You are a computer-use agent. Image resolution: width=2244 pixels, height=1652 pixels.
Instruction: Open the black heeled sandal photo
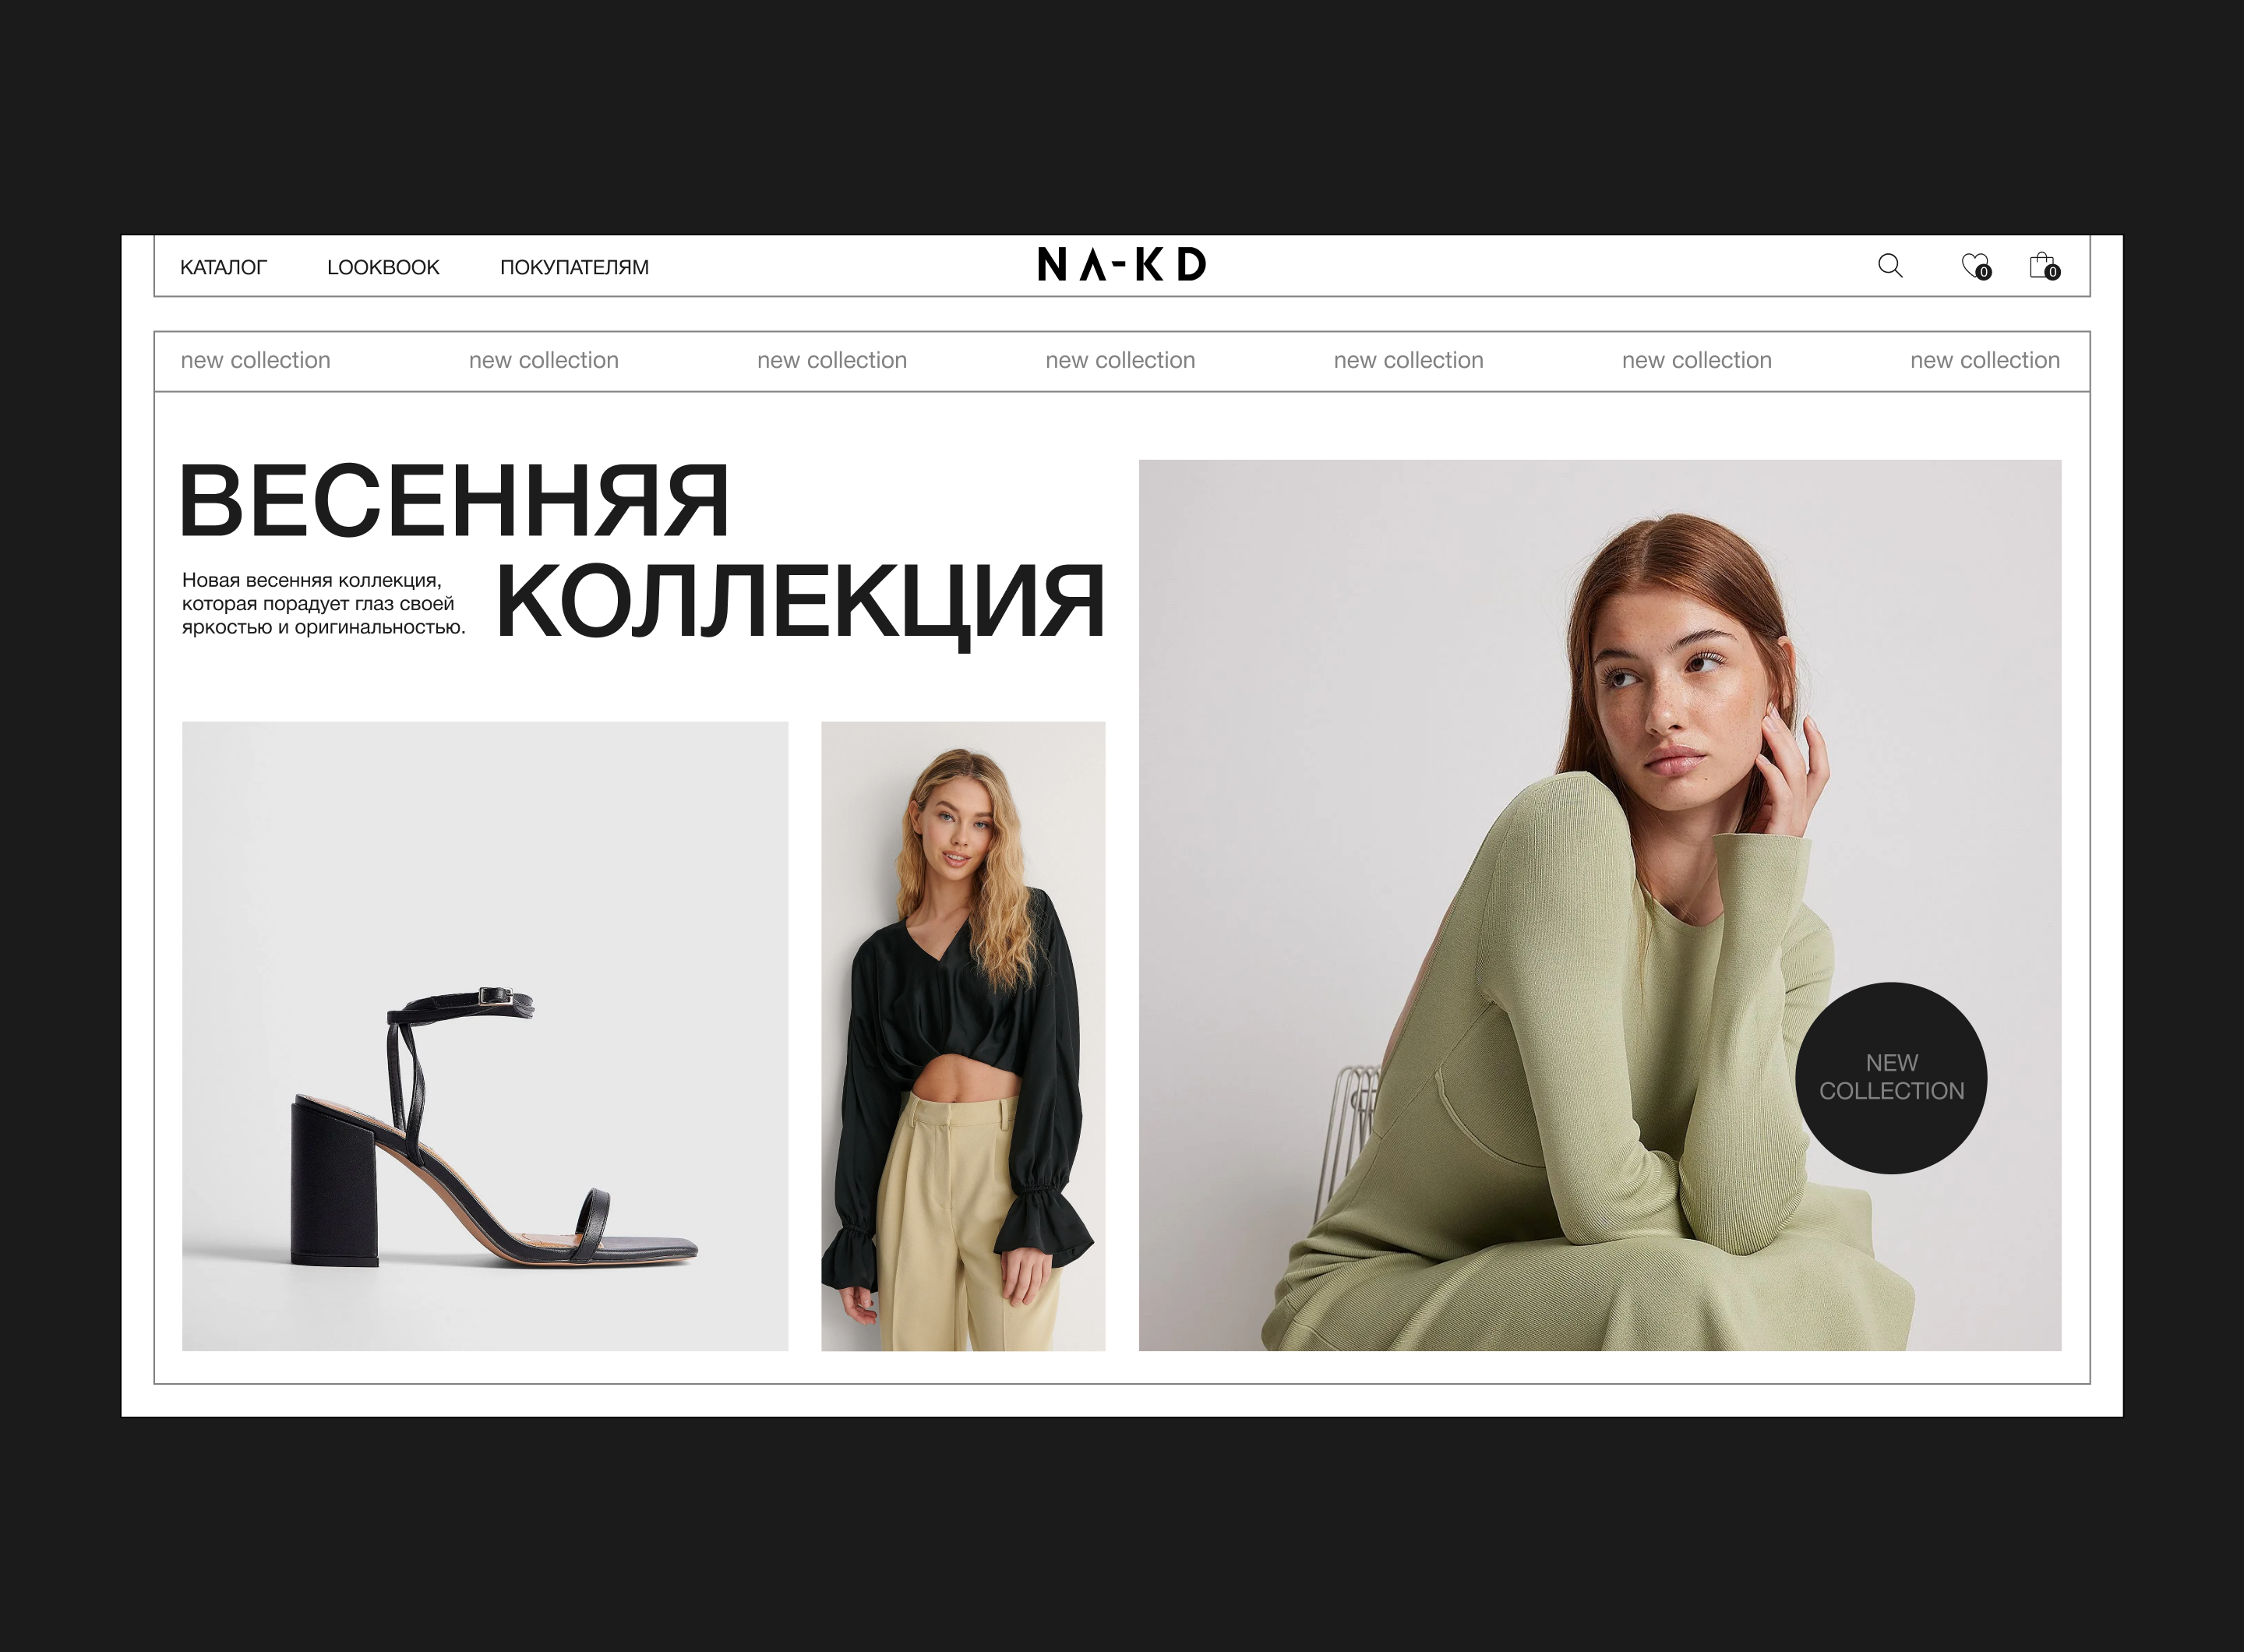485,1036
